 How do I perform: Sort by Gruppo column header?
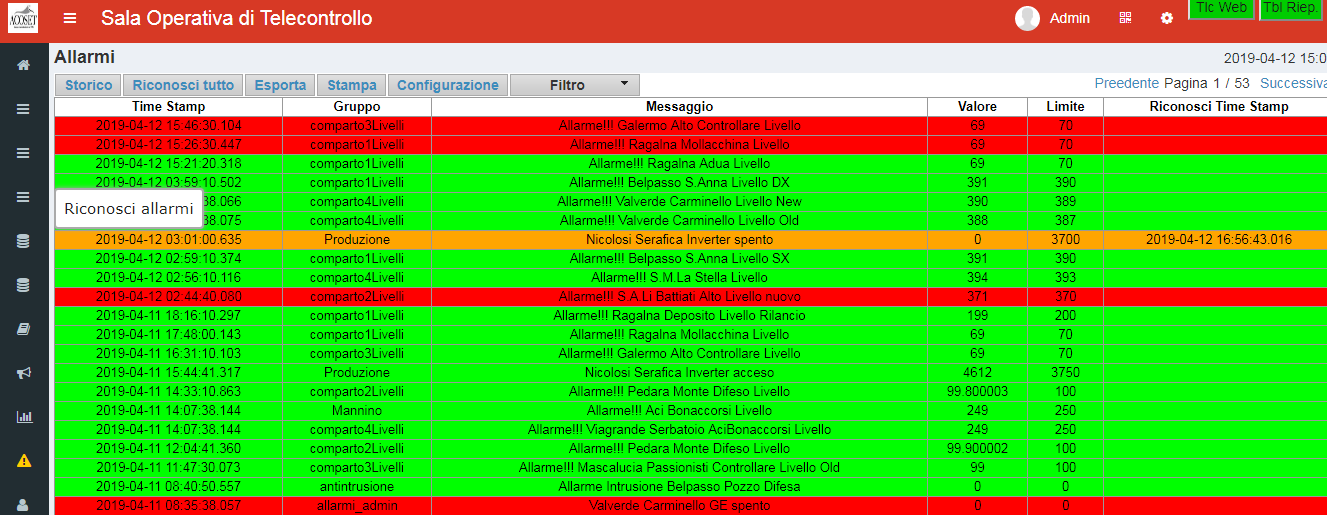(x=357, y=107)
